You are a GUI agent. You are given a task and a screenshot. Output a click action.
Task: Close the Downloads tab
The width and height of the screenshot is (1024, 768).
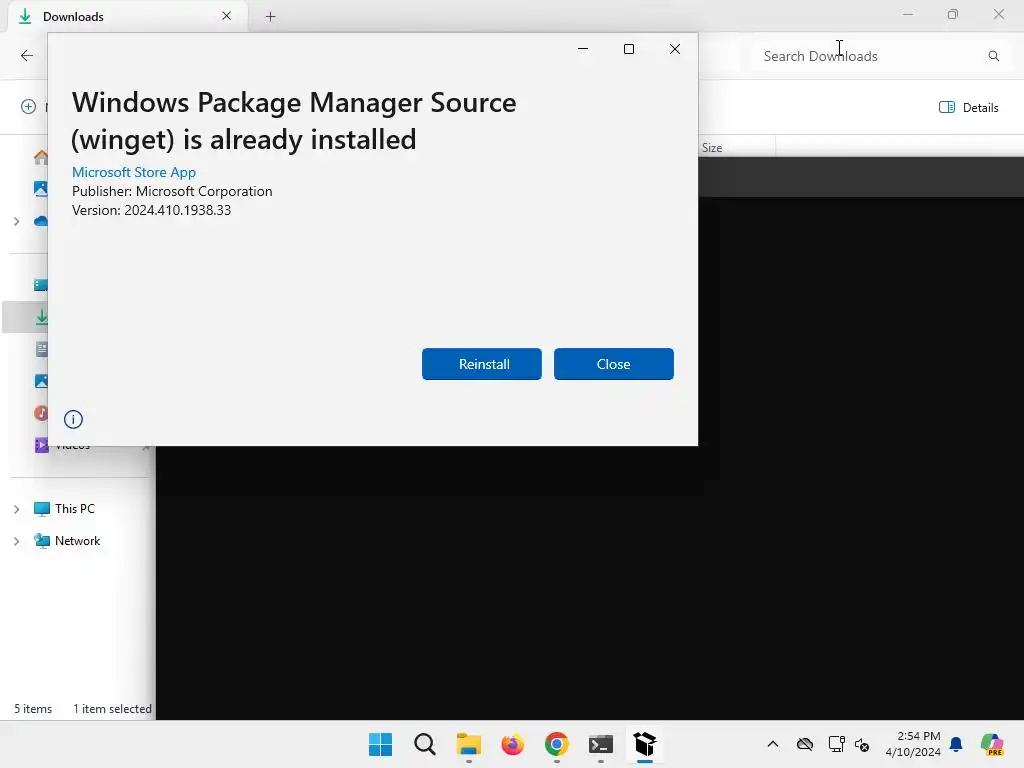tap(227, 16)
